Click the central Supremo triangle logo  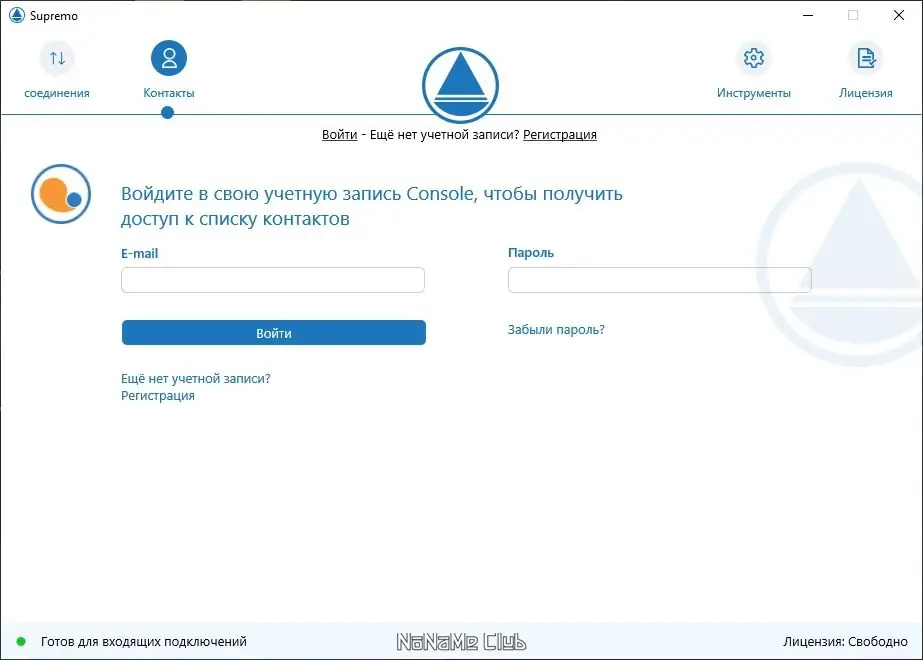(460, 85)
